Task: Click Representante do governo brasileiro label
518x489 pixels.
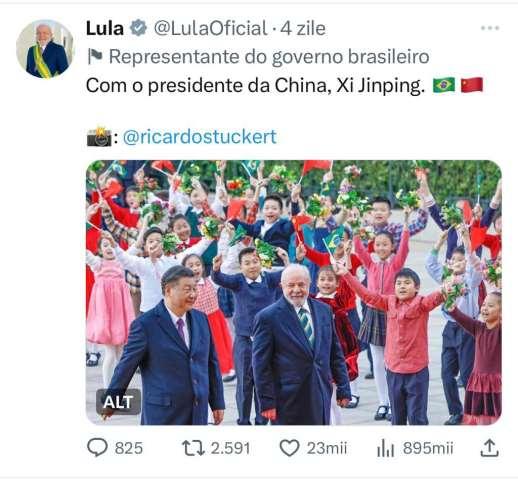Action: click(269, 57)
